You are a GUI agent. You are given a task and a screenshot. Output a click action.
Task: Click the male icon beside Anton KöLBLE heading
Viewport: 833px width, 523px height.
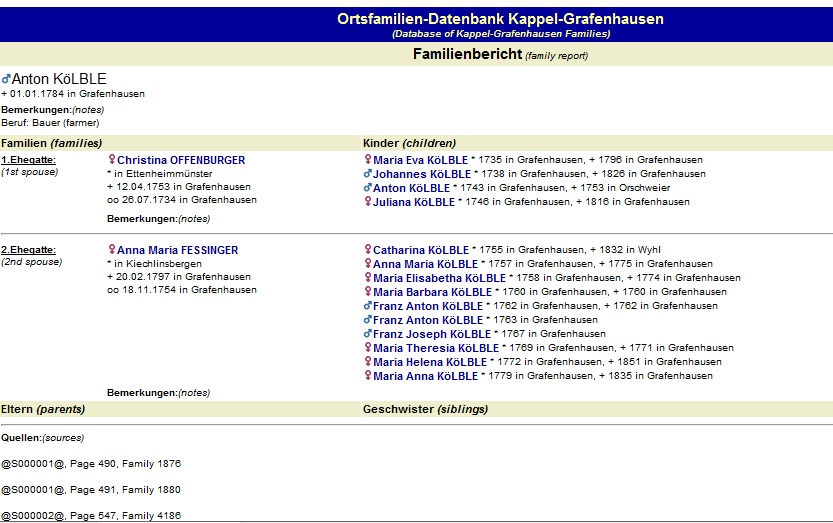pyautogui.click(x=6, y=79)
